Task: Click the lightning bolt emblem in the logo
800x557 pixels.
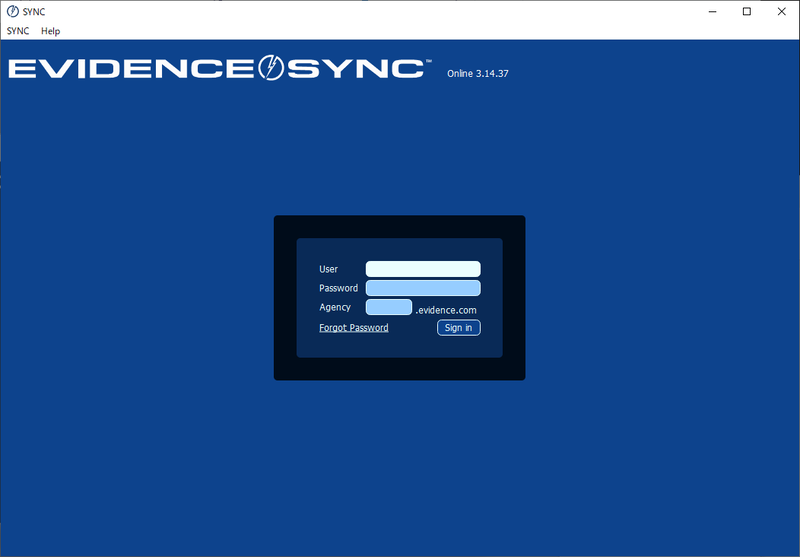Action: point(272,68)
